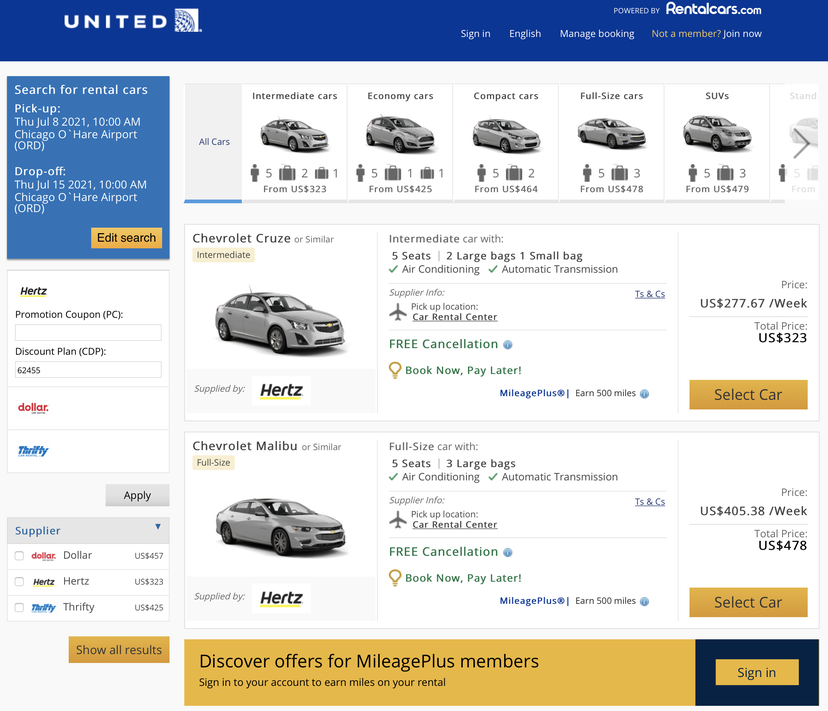Click the United Airlines logo
The image size is (828, 711).
point(131,19)
